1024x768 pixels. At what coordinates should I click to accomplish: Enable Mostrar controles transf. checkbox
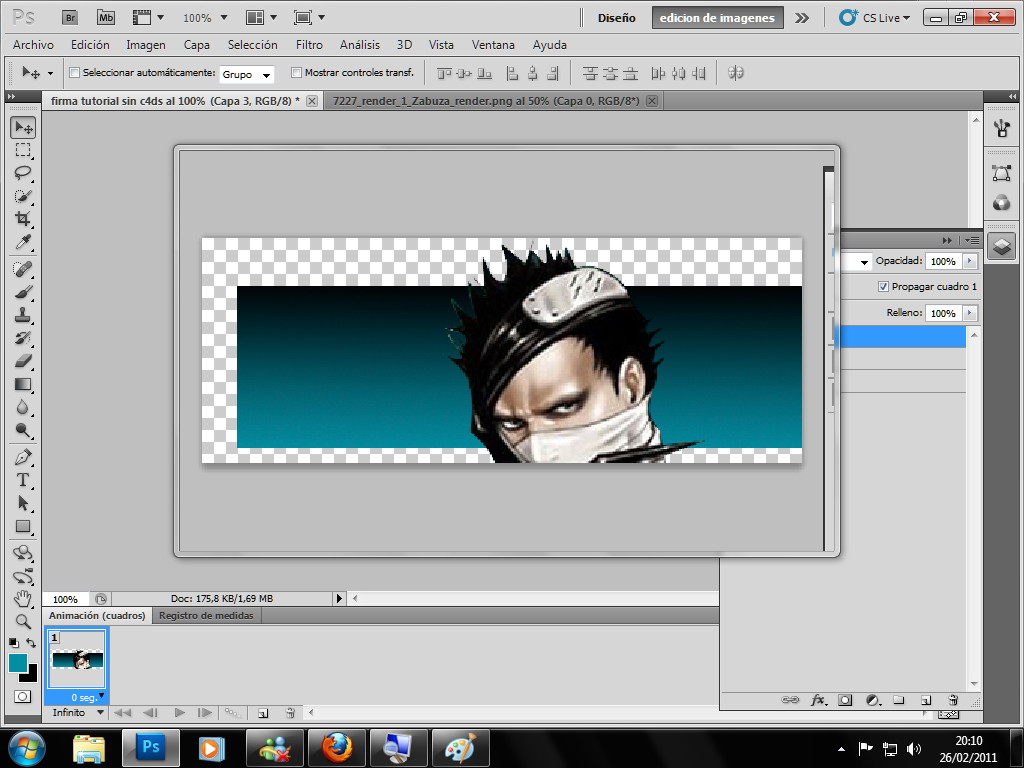[x=296, y=72]
